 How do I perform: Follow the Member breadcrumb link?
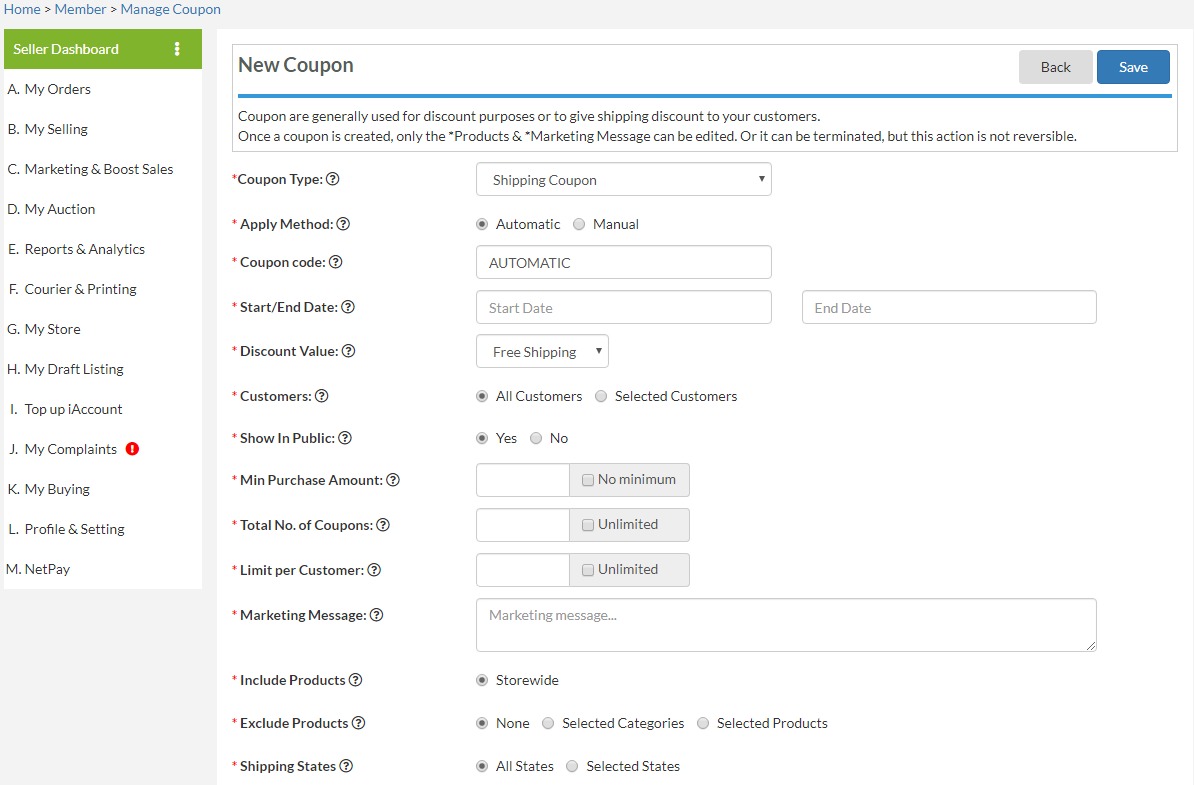(81, 9)
